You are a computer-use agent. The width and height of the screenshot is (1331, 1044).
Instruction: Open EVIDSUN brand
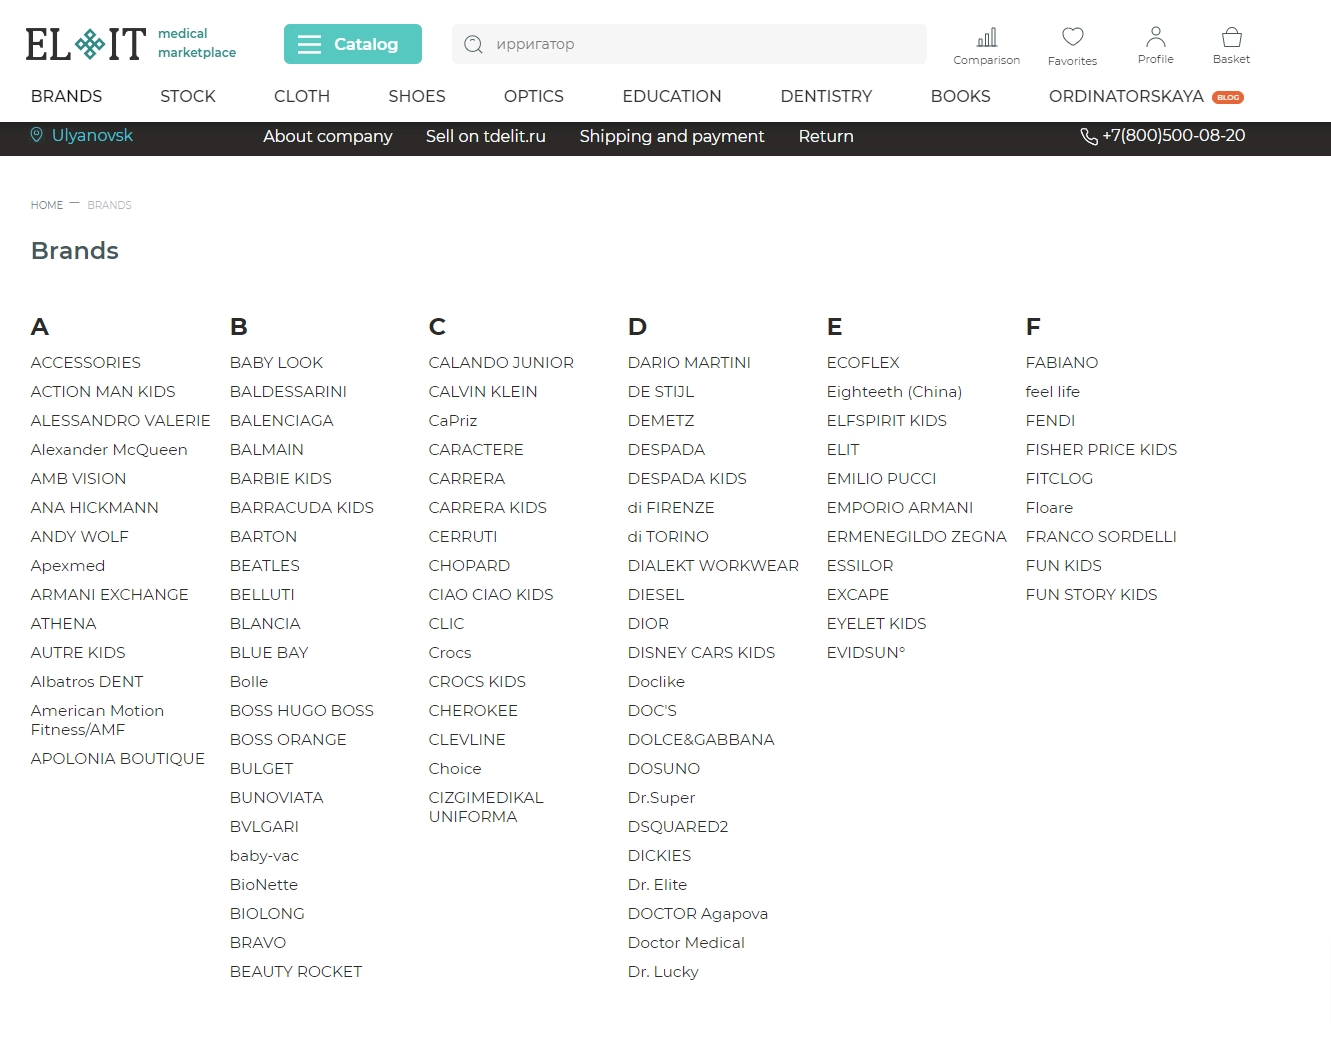(866, 652)
